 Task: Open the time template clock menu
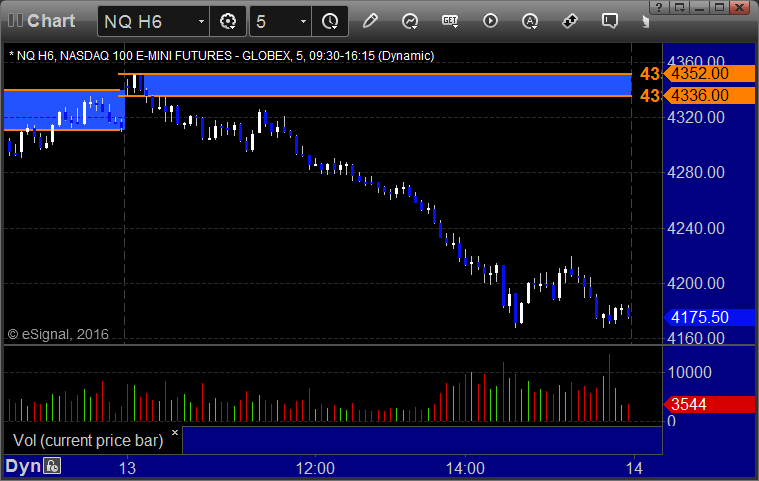(x=330, y=22)
